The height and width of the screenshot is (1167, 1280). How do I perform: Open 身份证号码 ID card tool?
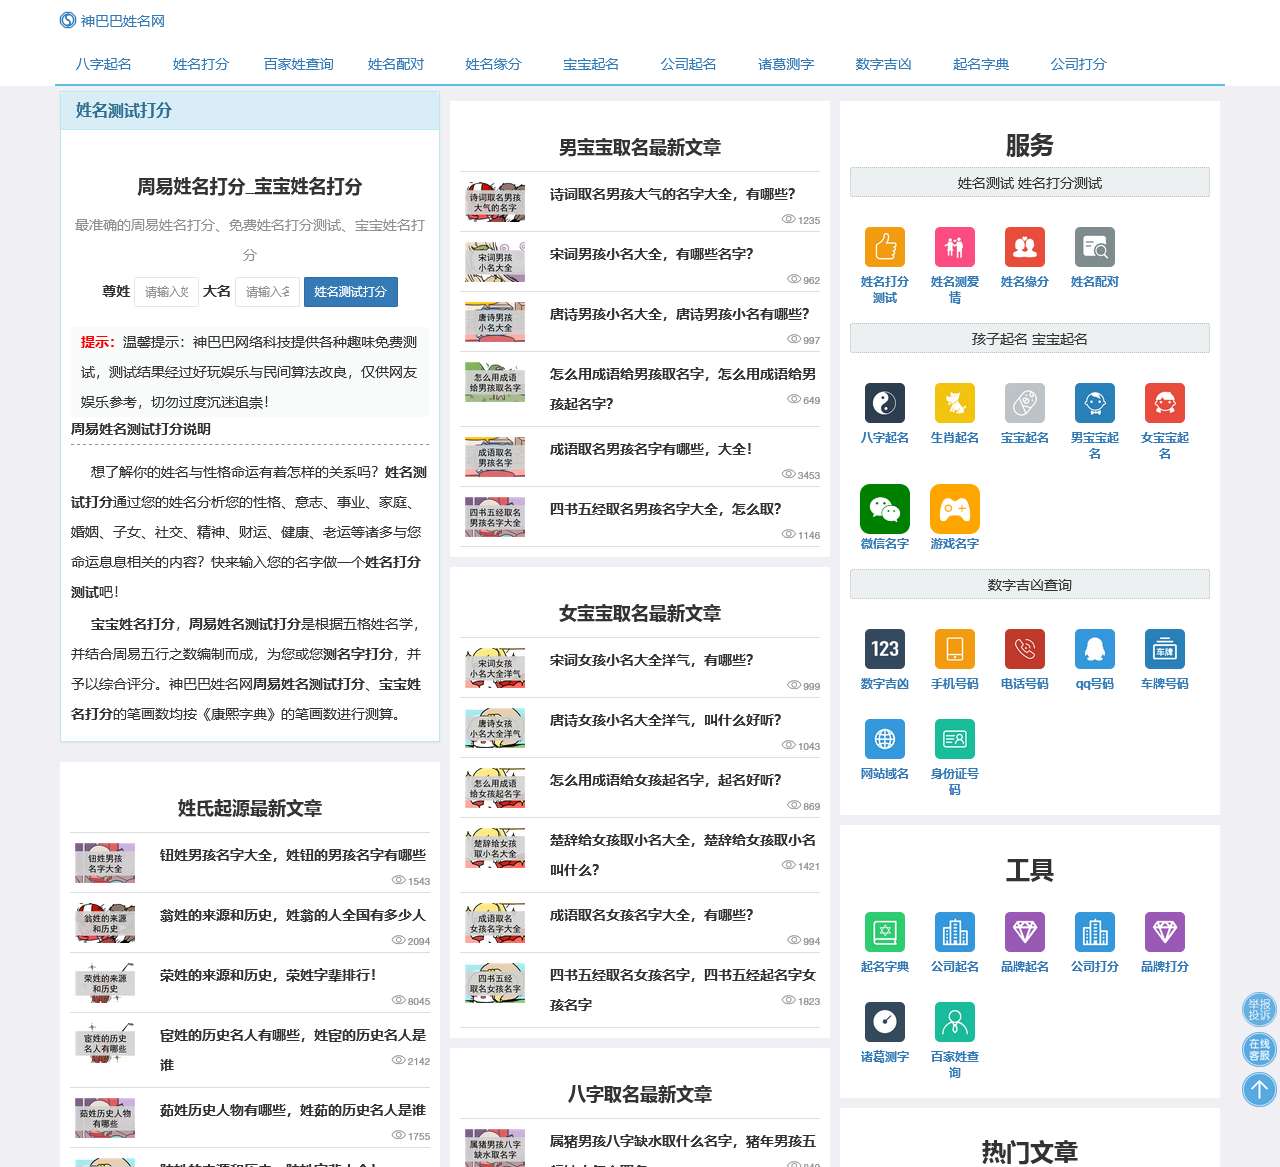tap(954, 740)
